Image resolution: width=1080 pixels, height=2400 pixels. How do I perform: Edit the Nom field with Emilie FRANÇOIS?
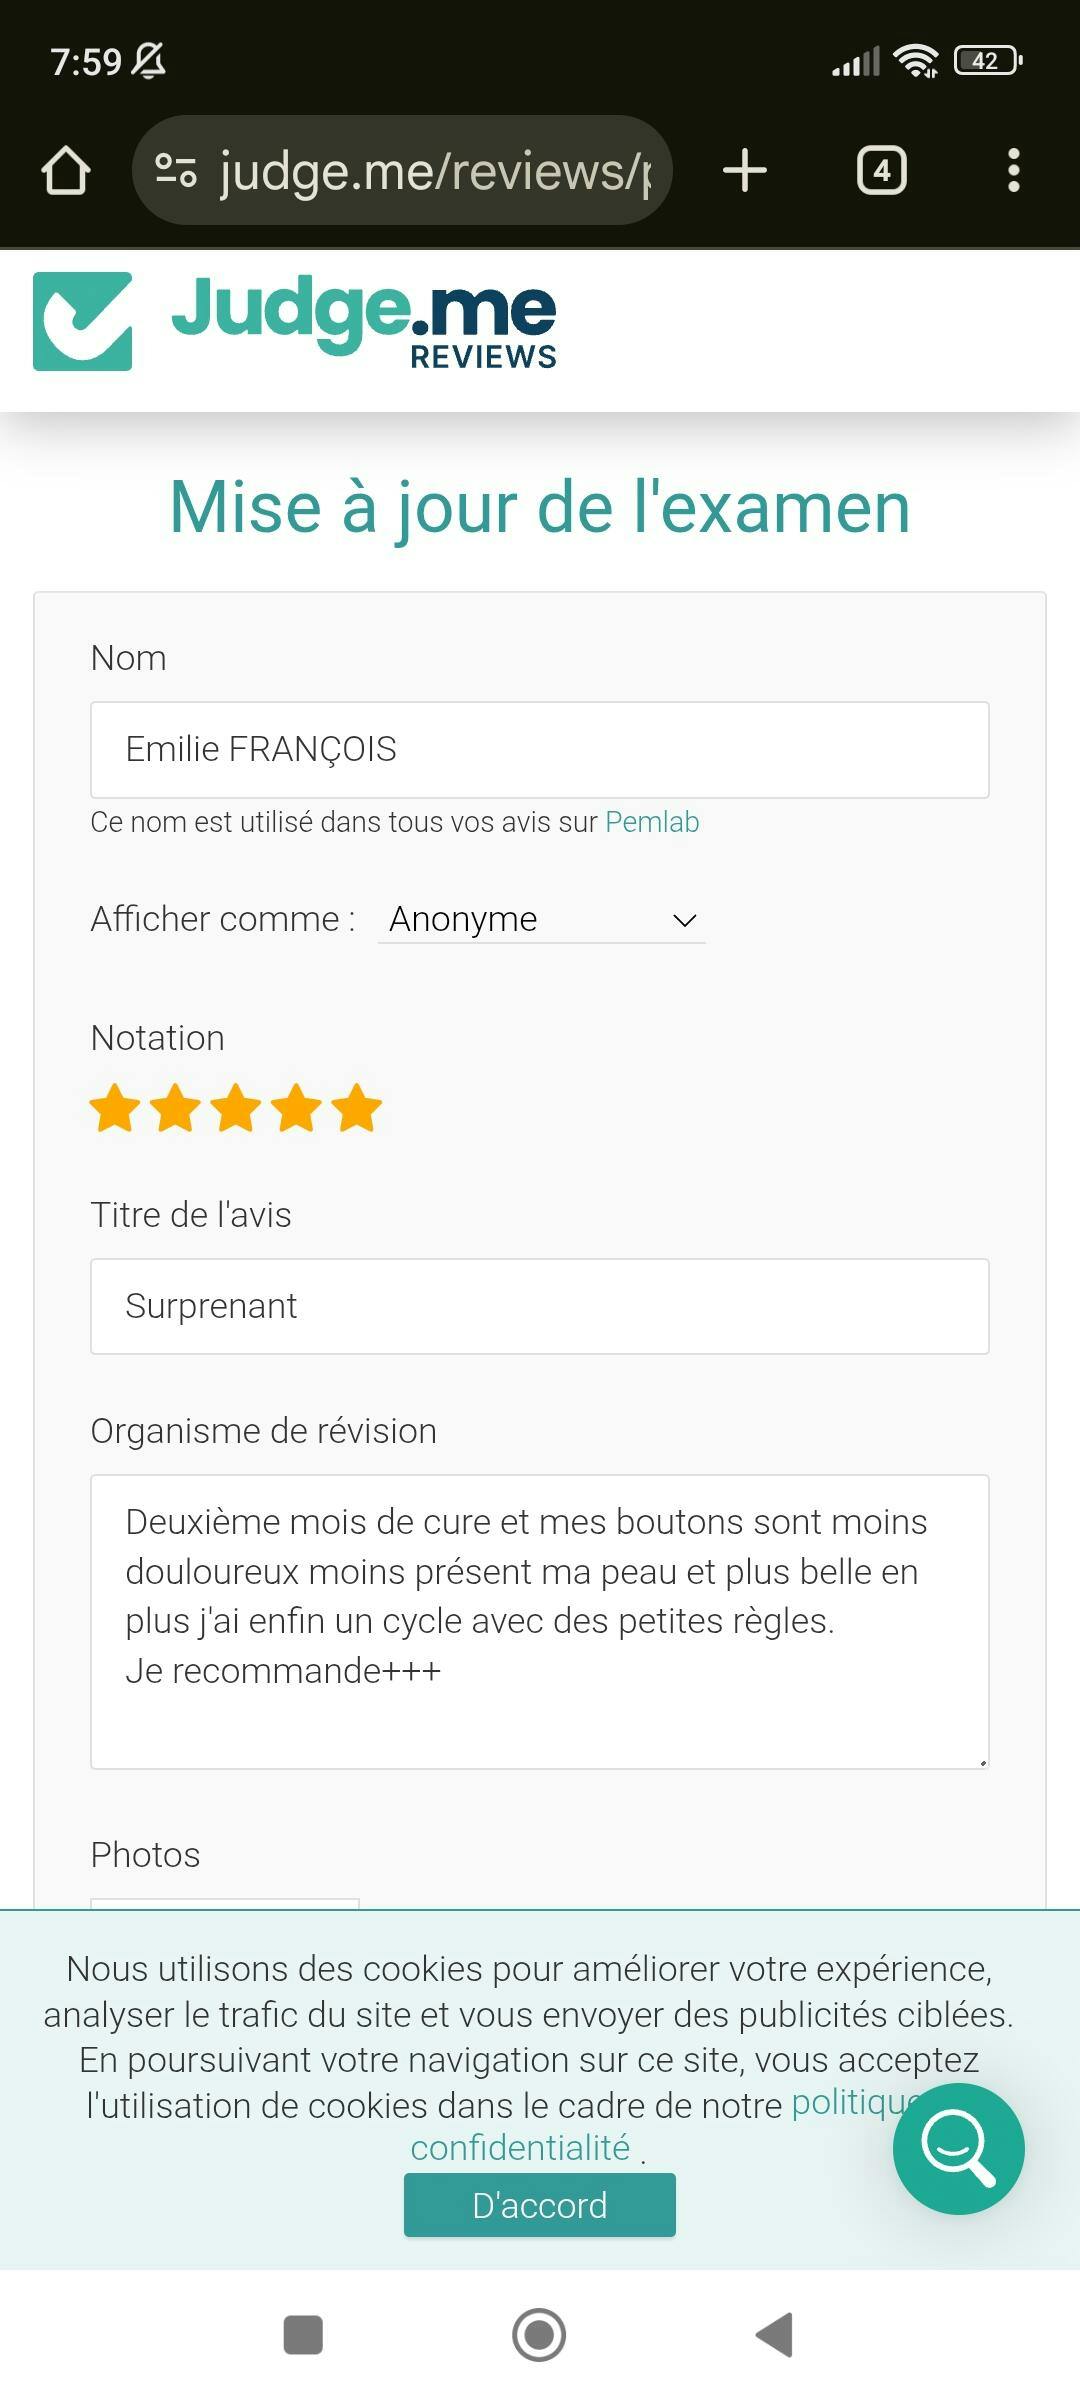[x=540, y=750]
